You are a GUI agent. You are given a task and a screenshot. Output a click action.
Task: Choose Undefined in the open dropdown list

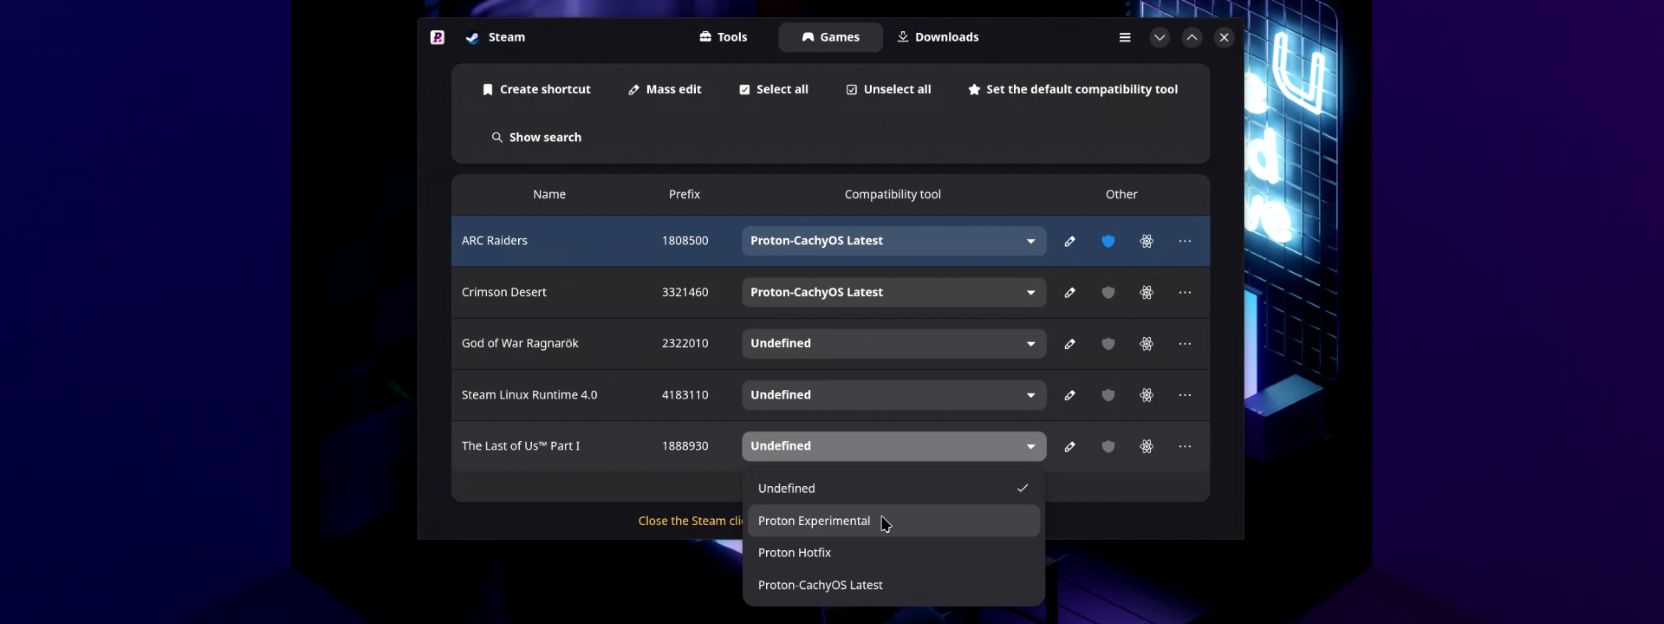(x=894, y=489)
